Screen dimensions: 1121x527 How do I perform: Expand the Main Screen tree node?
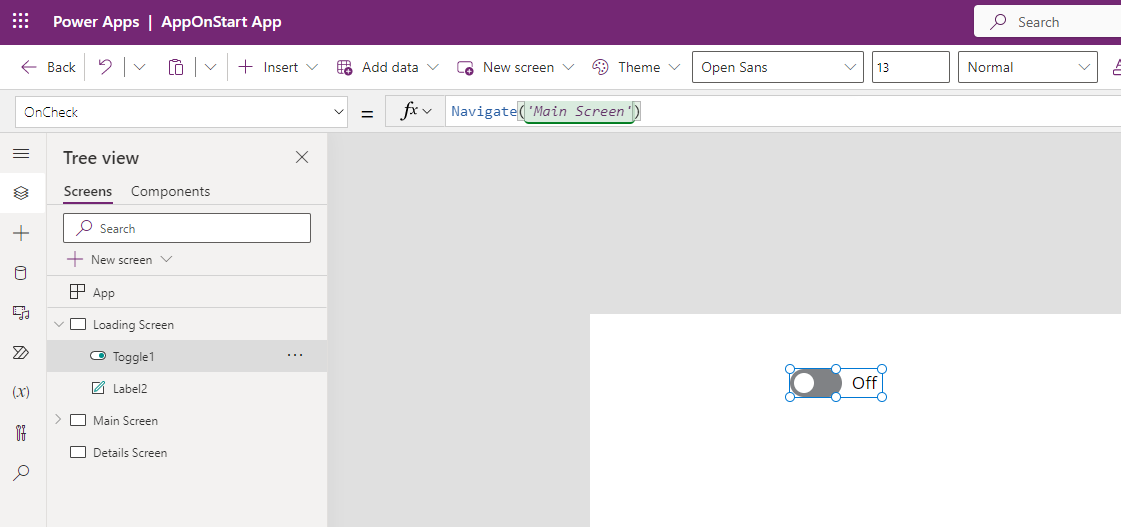pos(57,420)
